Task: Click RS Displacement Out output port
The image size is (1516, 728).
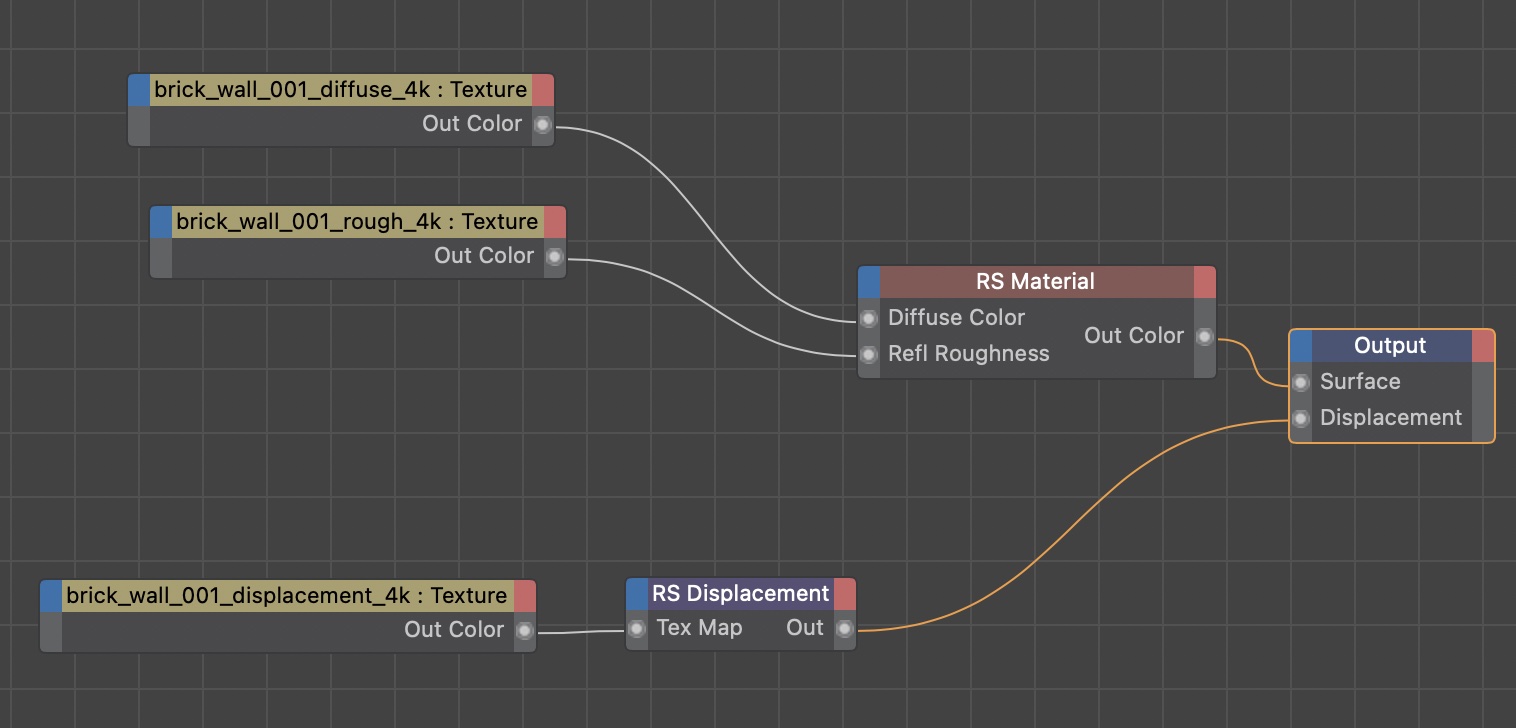Action: (x=844, y=629)
